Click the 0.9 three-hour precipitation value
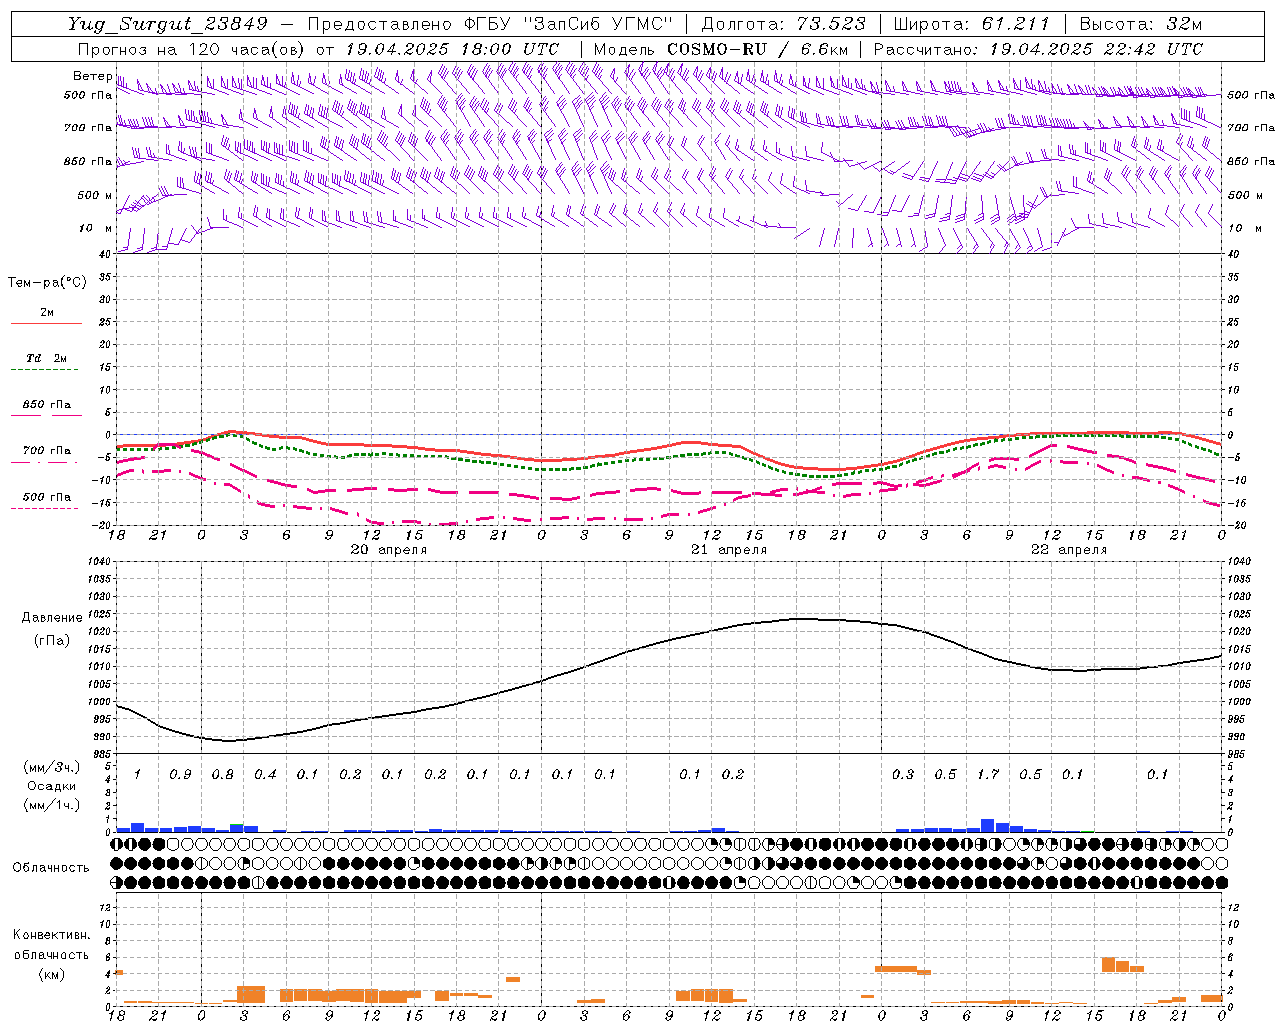 [180, 775]
